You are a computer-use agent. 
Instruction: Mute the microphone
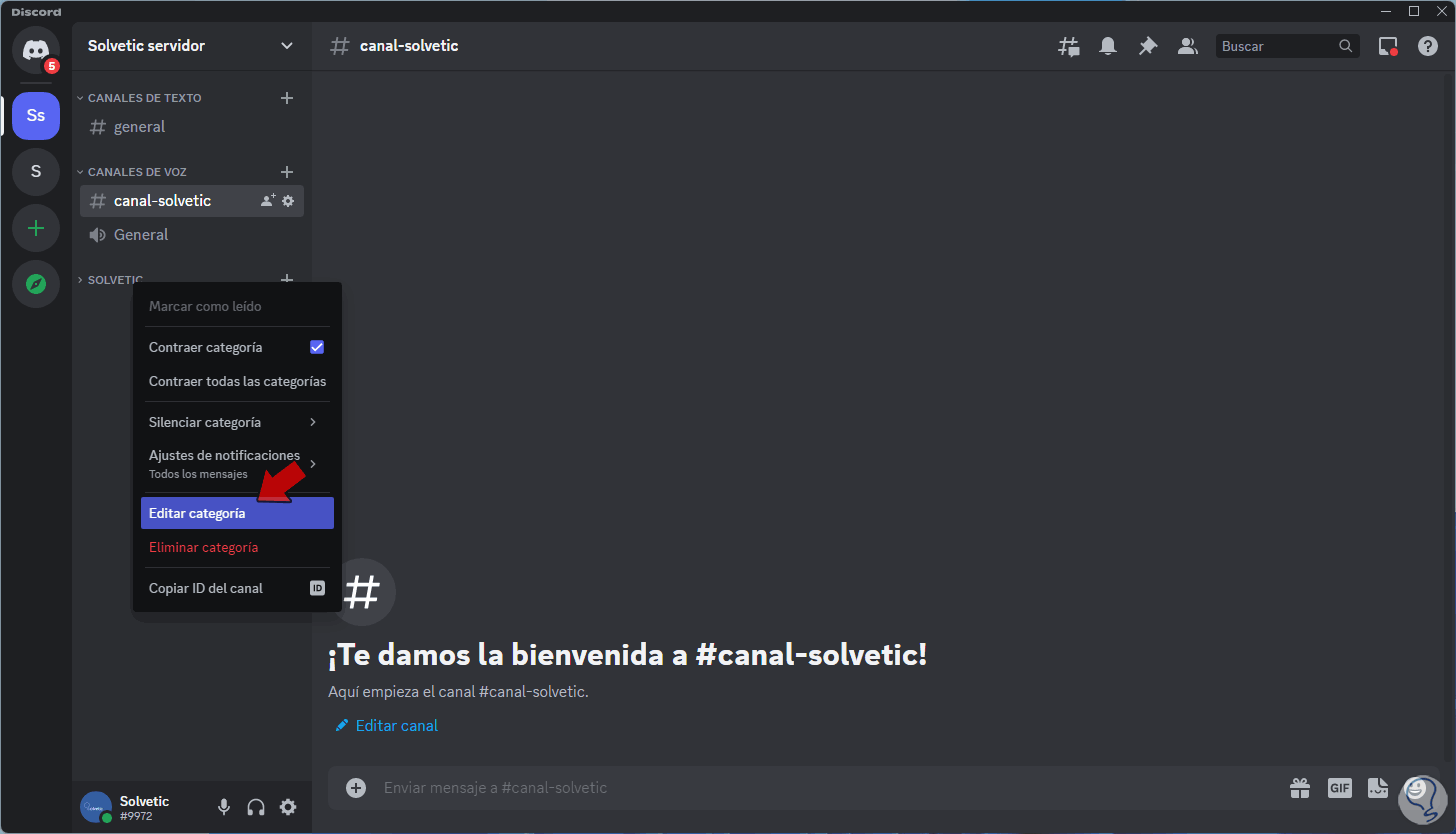pyautogui.click(x=224, y=807)
